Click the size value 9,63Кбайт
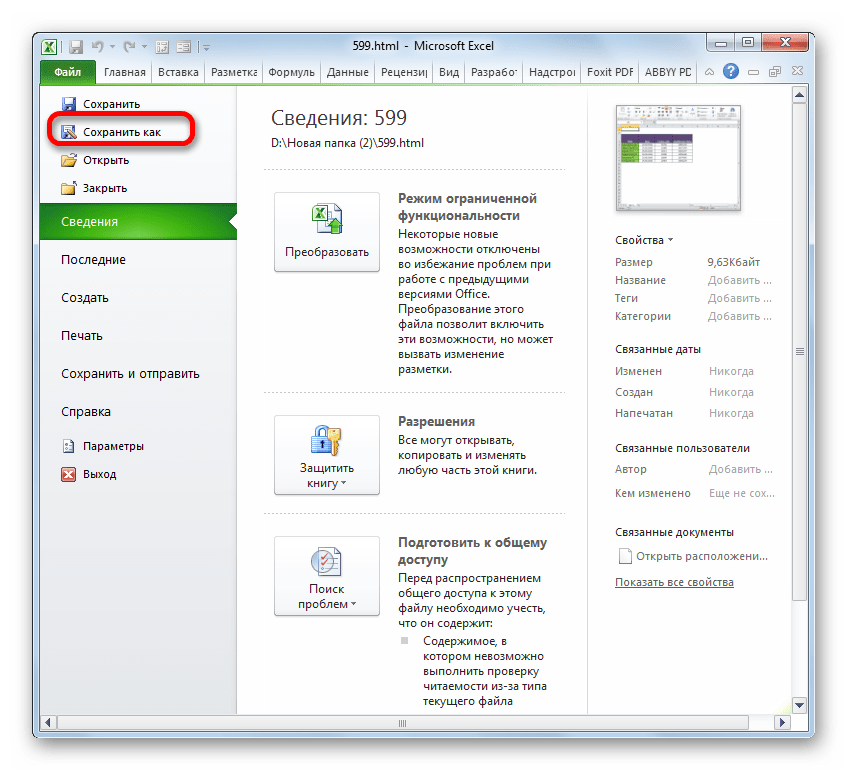This screenshot has width=848, height=771. point(733,262)
